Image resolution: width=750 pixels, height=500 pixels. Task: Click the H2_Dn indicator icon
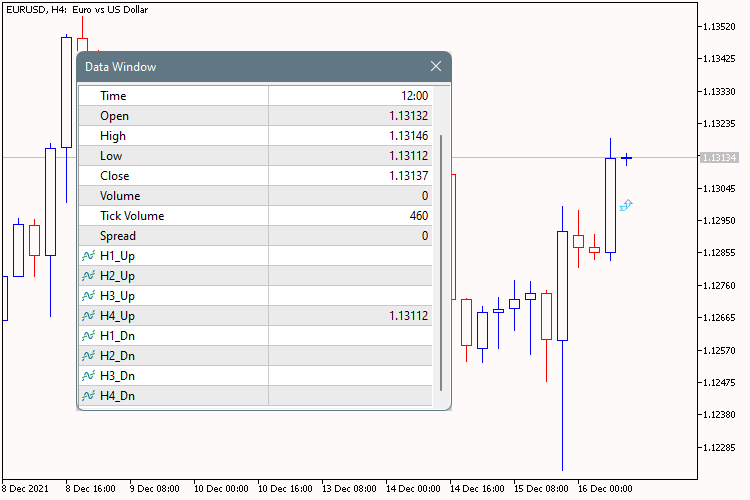click(88, 356)
